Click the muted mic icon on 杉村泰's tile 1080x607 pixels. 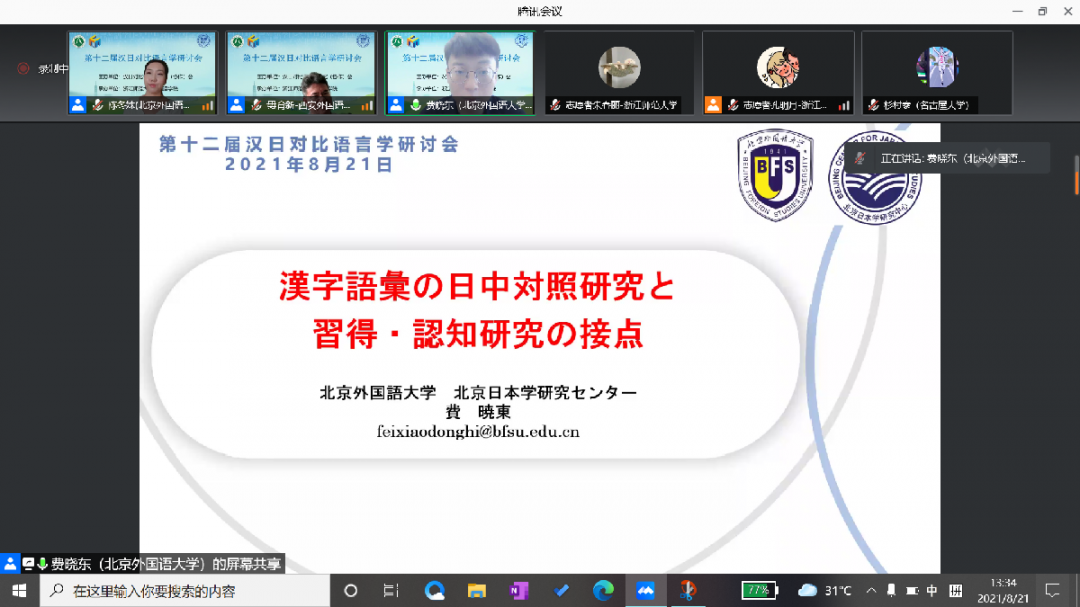[x=873, y=105]
